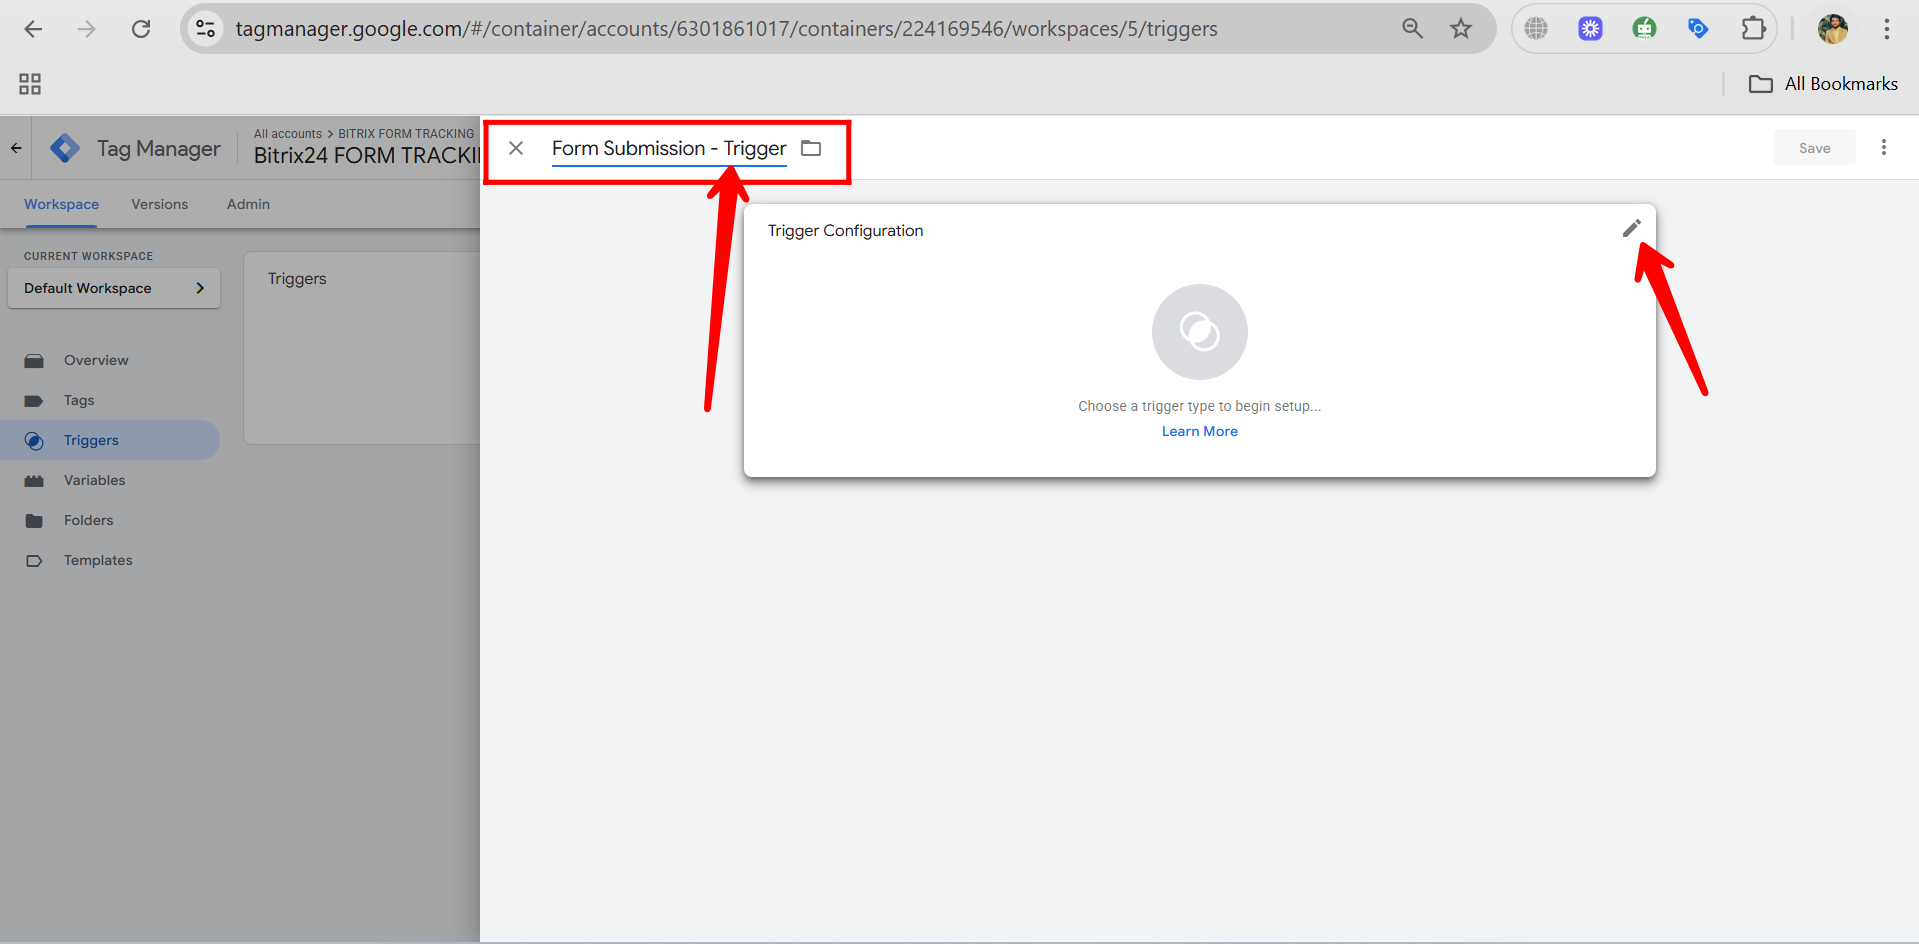Open the All Bookmarks folder
This screenshot has width=1919, height=944.
click(x=1823, y=84)
